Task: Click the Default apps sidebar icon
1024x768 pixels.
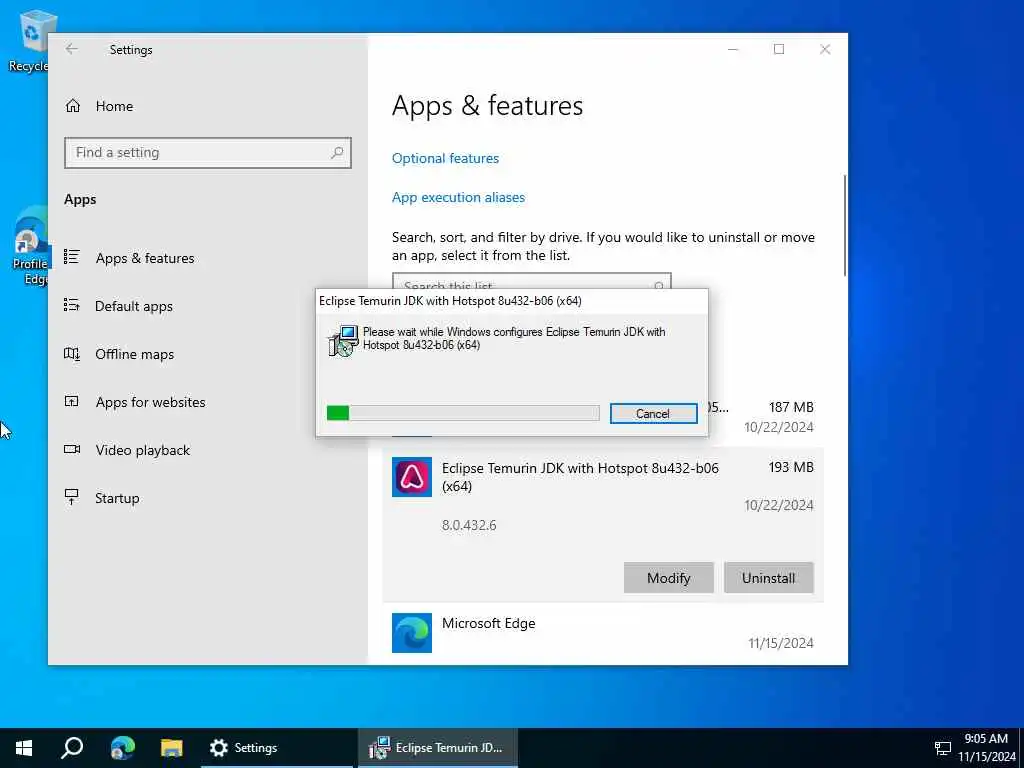Action: point(72,305)
